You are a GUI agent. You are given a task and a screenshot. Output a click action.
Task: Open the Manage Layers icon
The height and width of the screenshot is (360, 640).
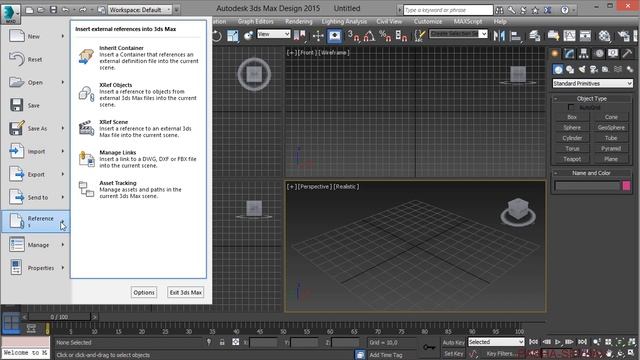tap(535, 36)
